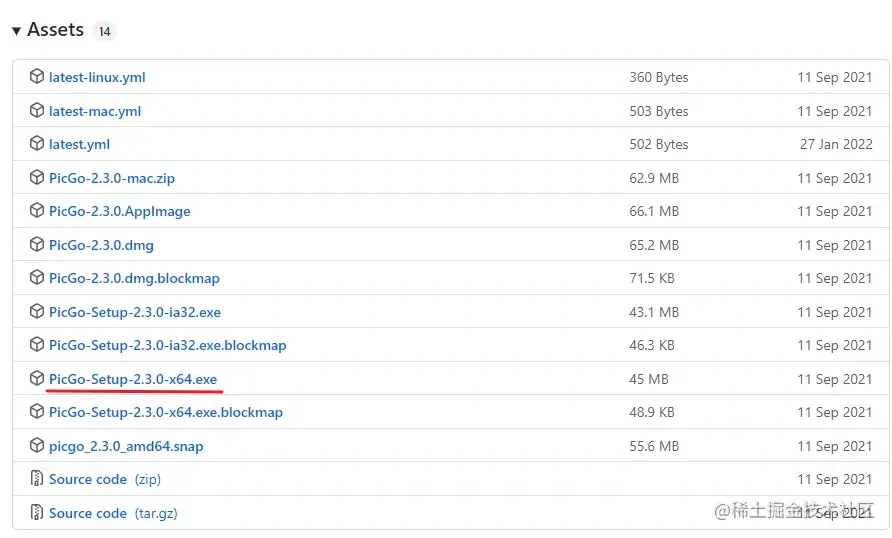Download Source code (zip)

click(x=105, y=479)
